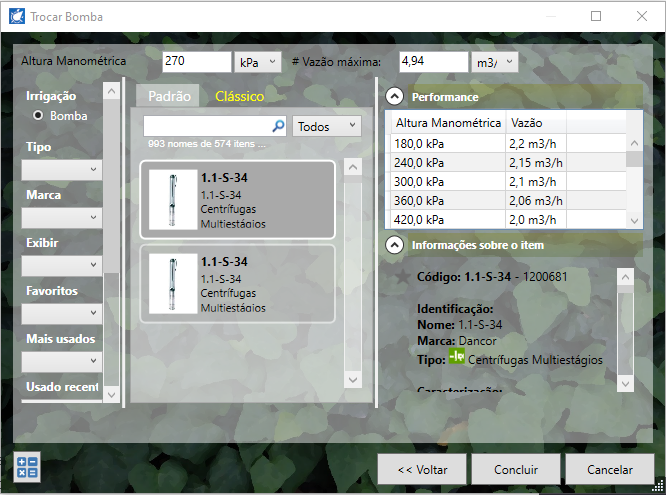The image size is (666, 495).
Task: Click the Altura Manométrica input field
Action: pos(196,62)
